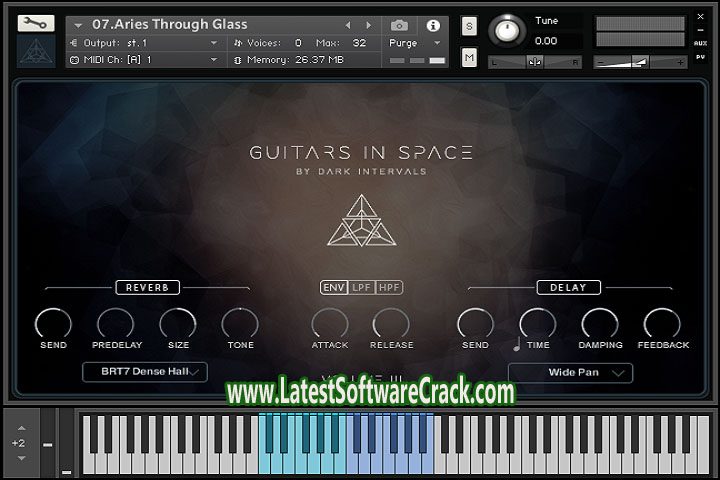Expand the instrument header collapse arrow
Screen dimensions: 720x480
[x=78, y=25]
